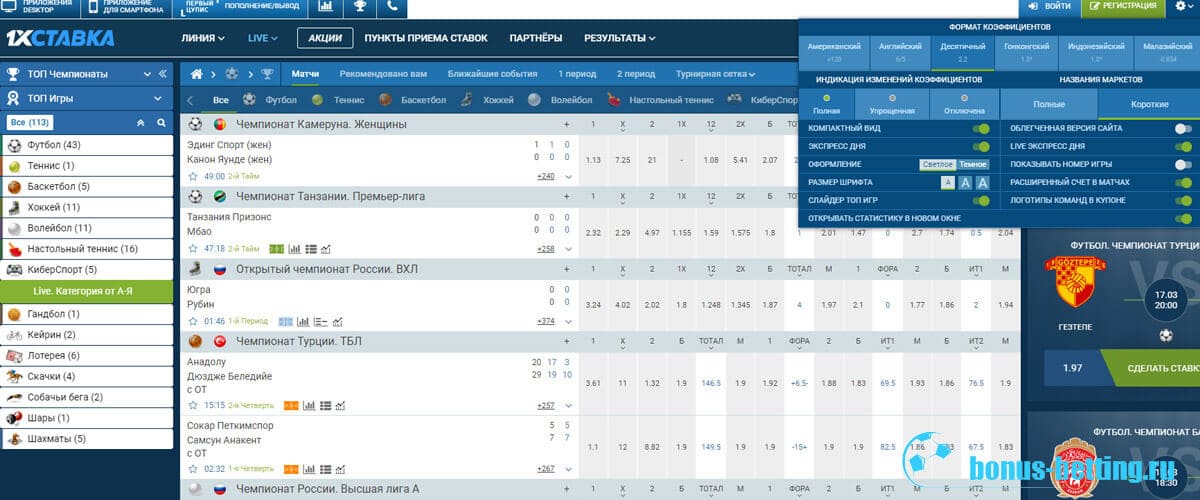This screenshot has width=1200, height=500.
Task: Click the search icon in the sidebar
Action: (x=160, y=122)
